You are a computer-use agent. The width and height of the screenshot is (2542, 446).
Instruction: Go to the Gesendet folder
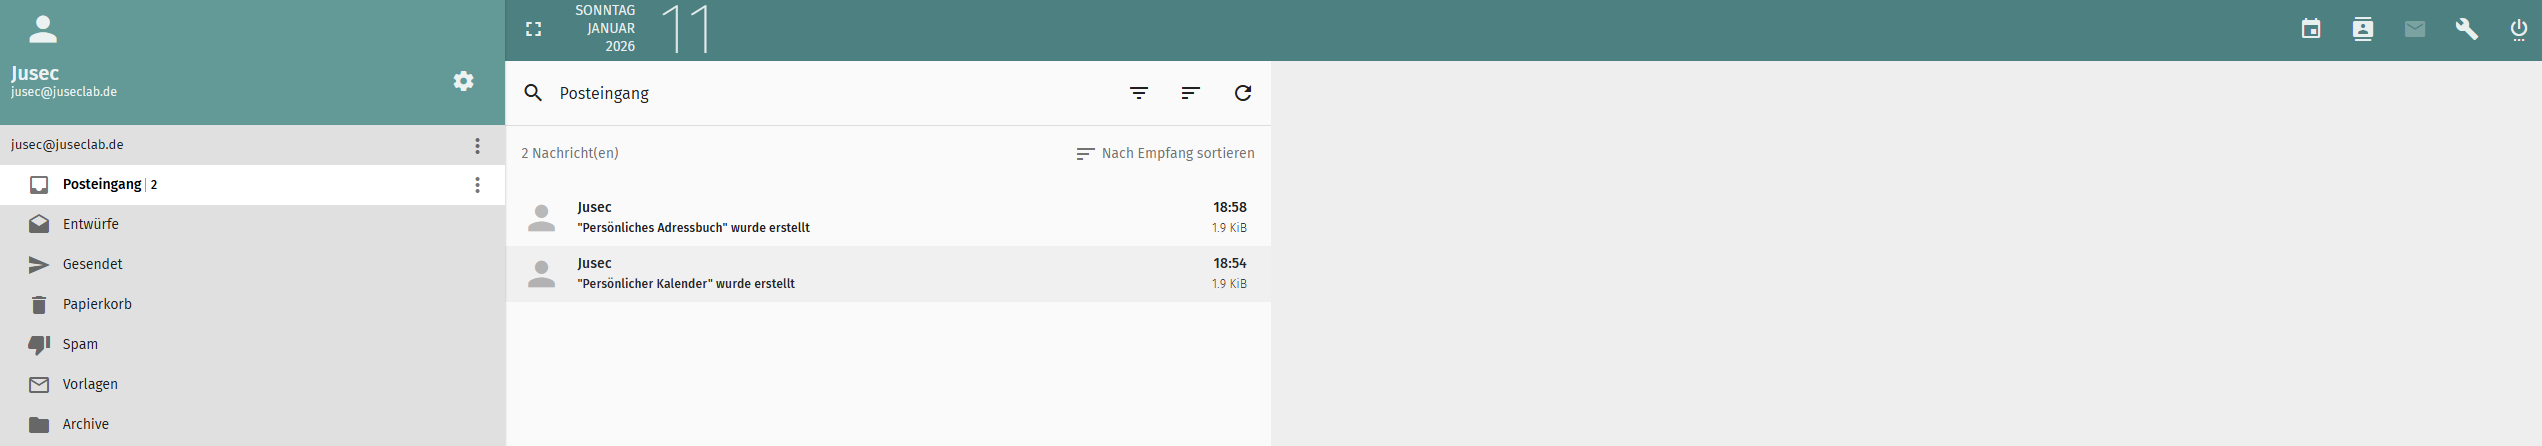tap(93, 264)
